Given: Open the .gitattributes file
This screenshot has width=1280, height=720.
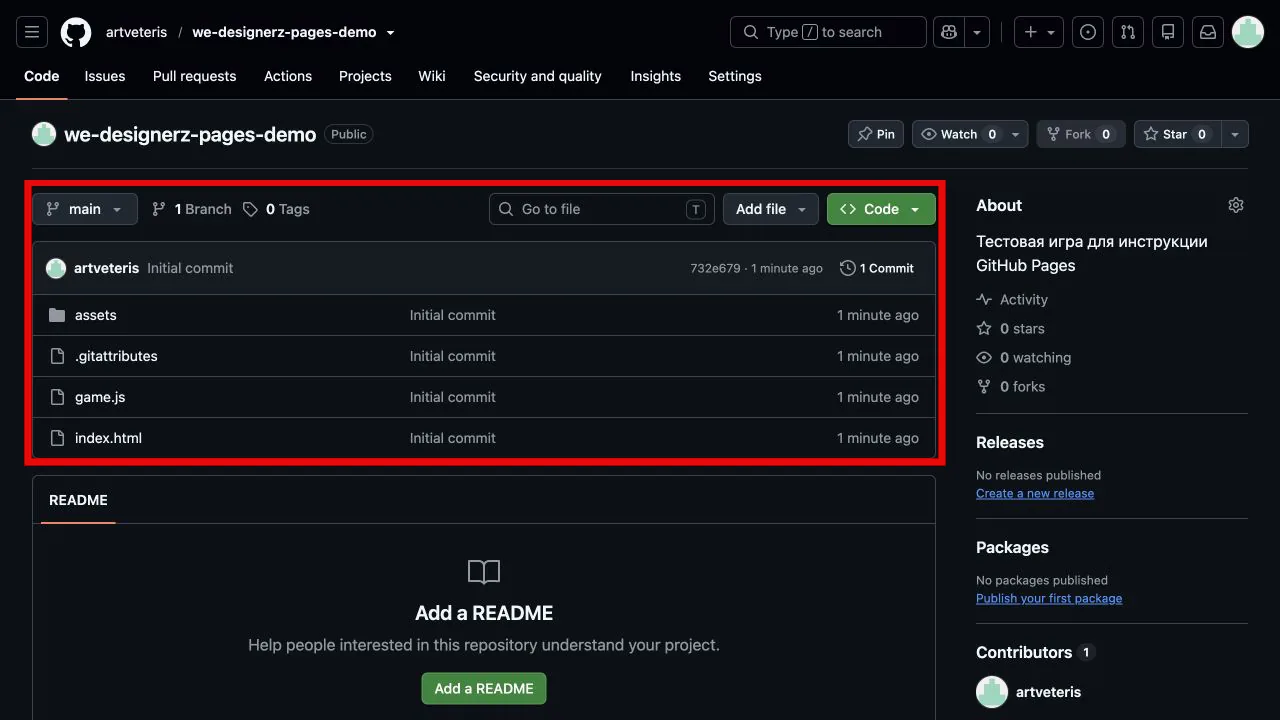Looking at the screenshot, I should pyautogui.click(x=116, y=356).
